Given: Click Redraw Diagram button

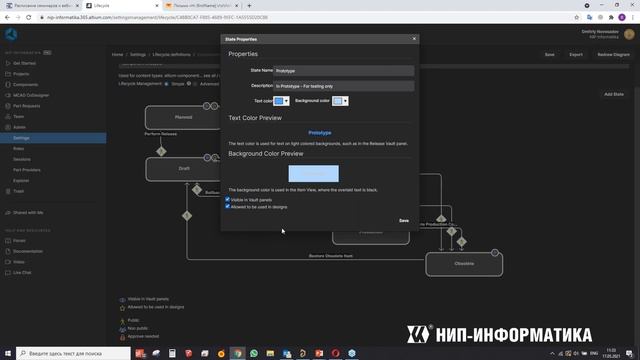Looking at the screenshot, I should [613, 54].
